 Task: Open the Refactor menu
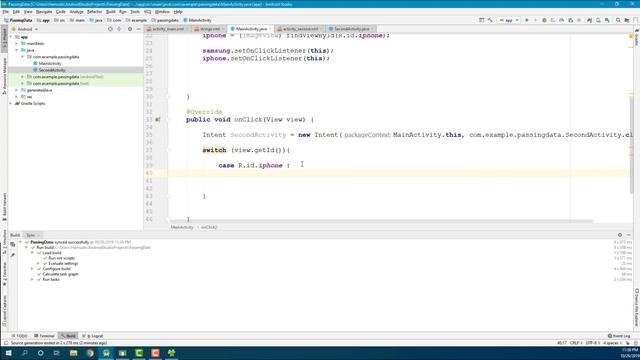94,12
